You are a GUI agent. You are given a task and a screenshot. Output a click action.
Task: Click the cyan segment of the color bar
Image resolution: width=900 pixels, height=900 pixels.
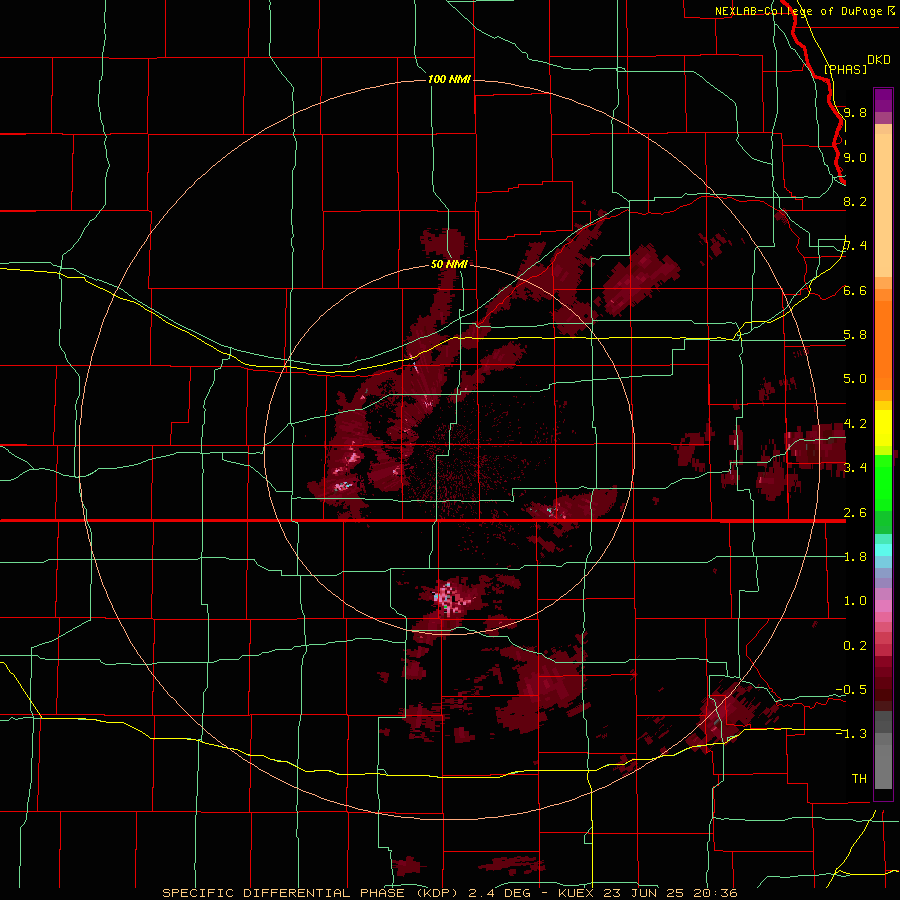click(x=883, y=550)
